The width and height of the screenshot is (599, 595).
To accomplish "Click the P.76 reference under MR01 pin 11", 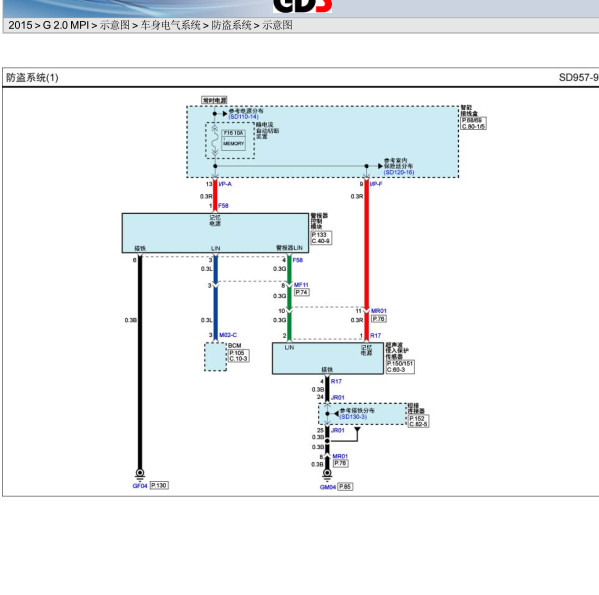I will [x=379, y=319].
